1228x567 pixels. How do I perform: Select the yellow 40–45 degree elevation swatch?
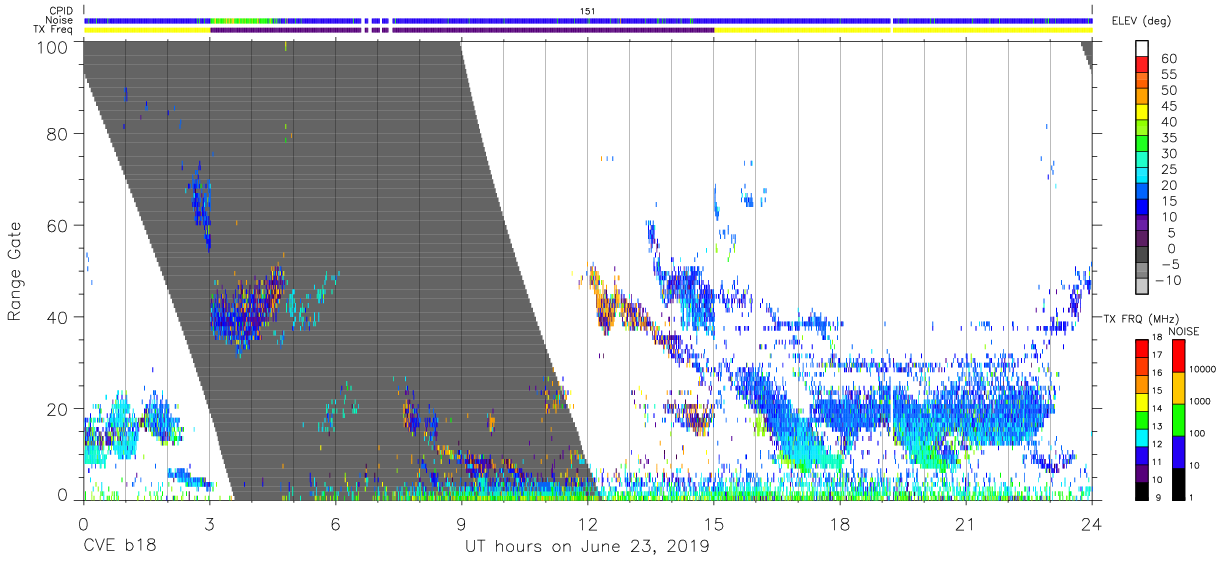(x=1142, y=114)
